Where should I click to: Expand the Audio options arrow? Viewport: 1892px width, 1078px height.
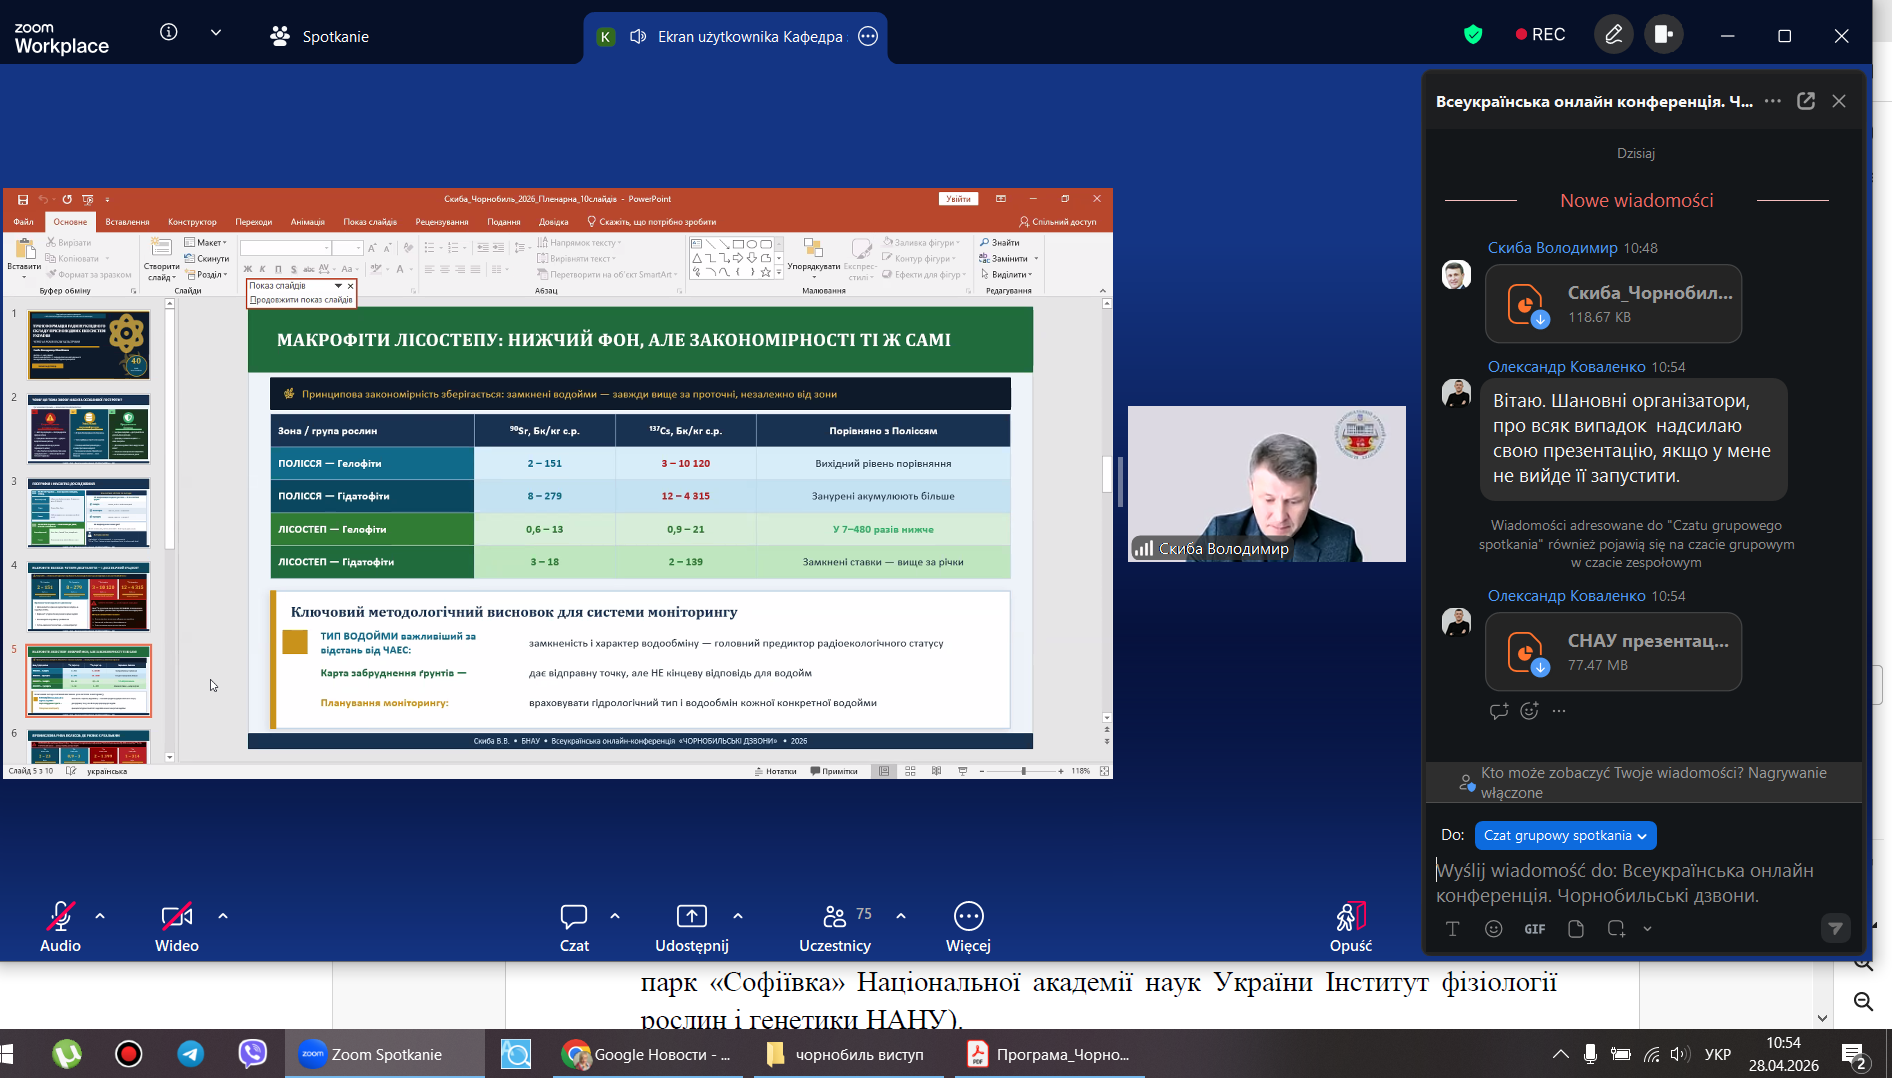pos(100,916)
